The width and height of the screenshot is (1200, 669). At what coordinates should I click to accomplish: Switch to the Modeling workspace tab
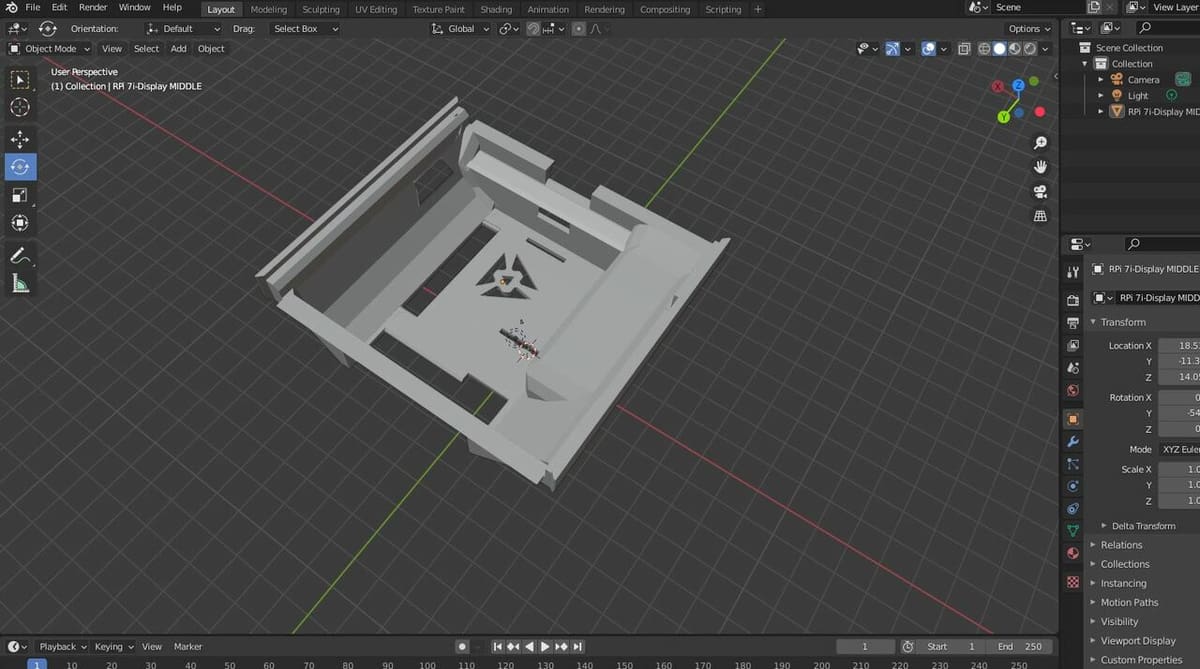(268, 9)
